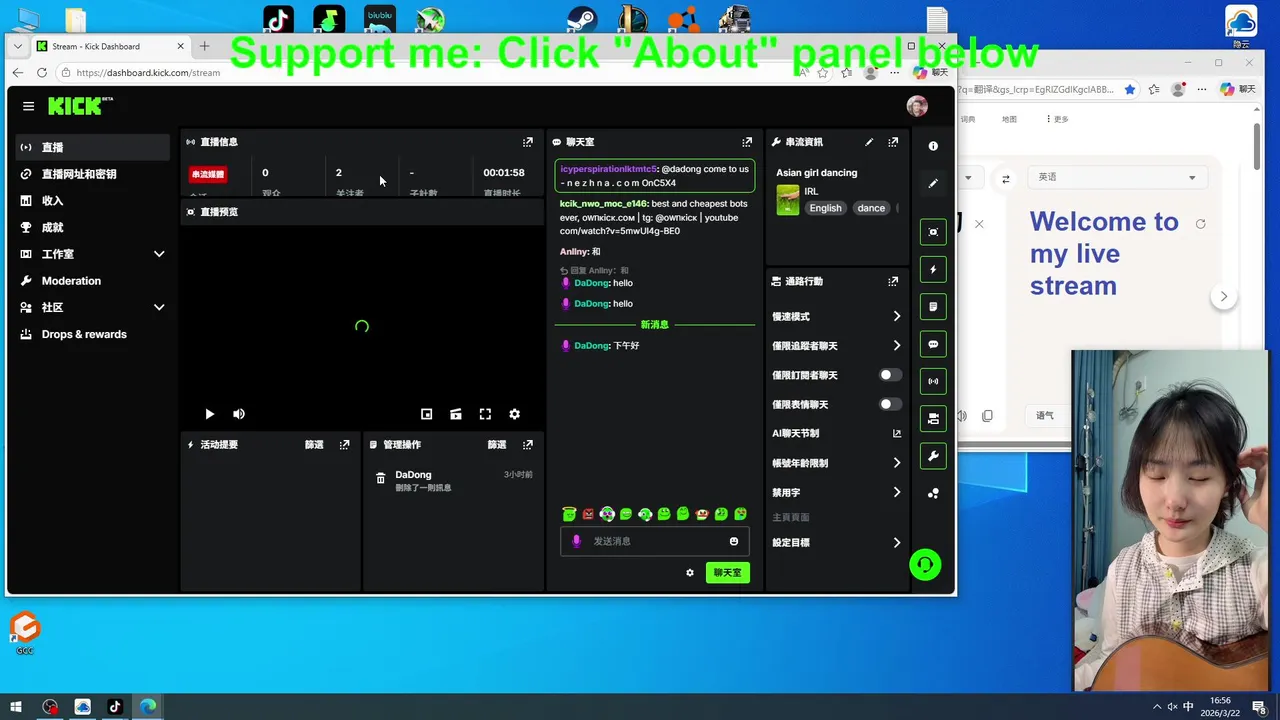Toggle the broadcast signal icon in right toolbar
The width and height of the screenshot is (1280, 720).
click(x=933, y=381)
